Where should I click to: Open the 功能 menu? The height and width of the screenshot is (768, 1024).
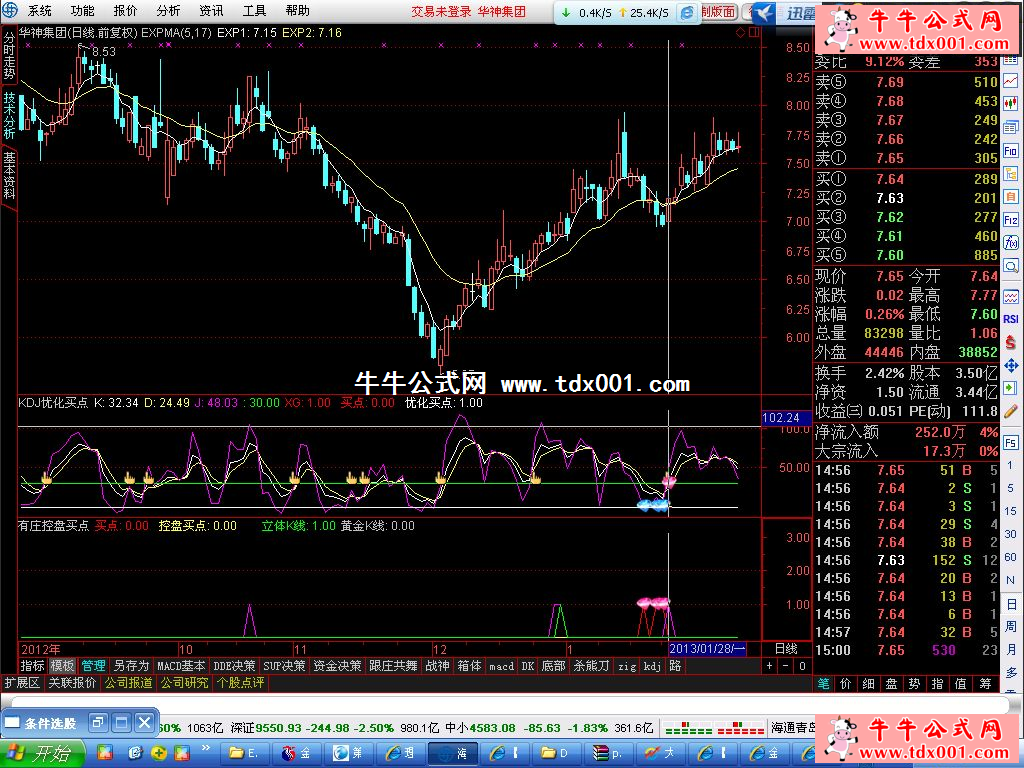pos(82,11)
